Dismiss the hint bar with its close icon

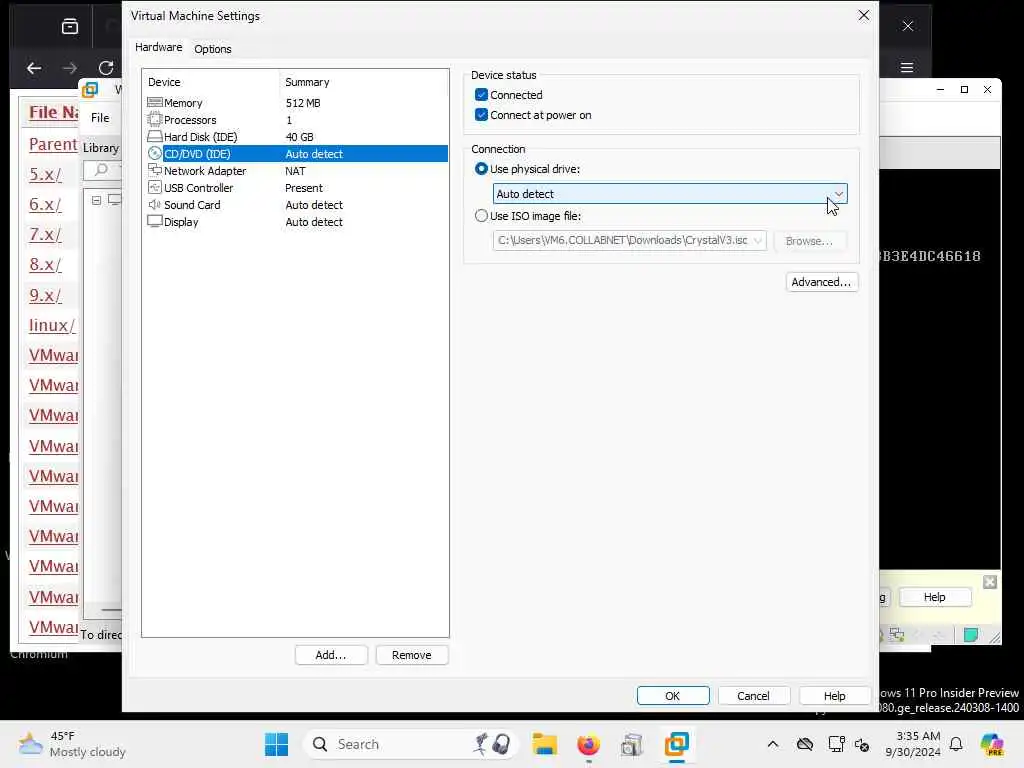coord(989,582)
